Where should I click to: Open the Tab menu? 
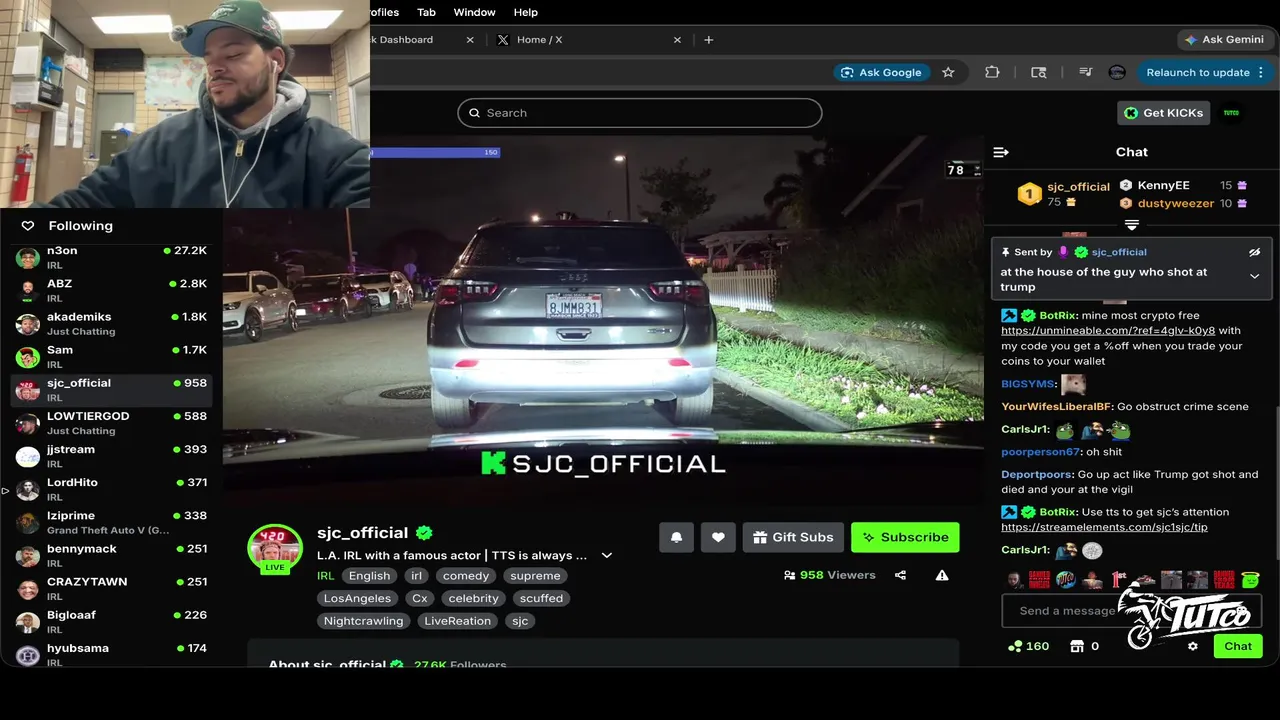click(426, 12)
